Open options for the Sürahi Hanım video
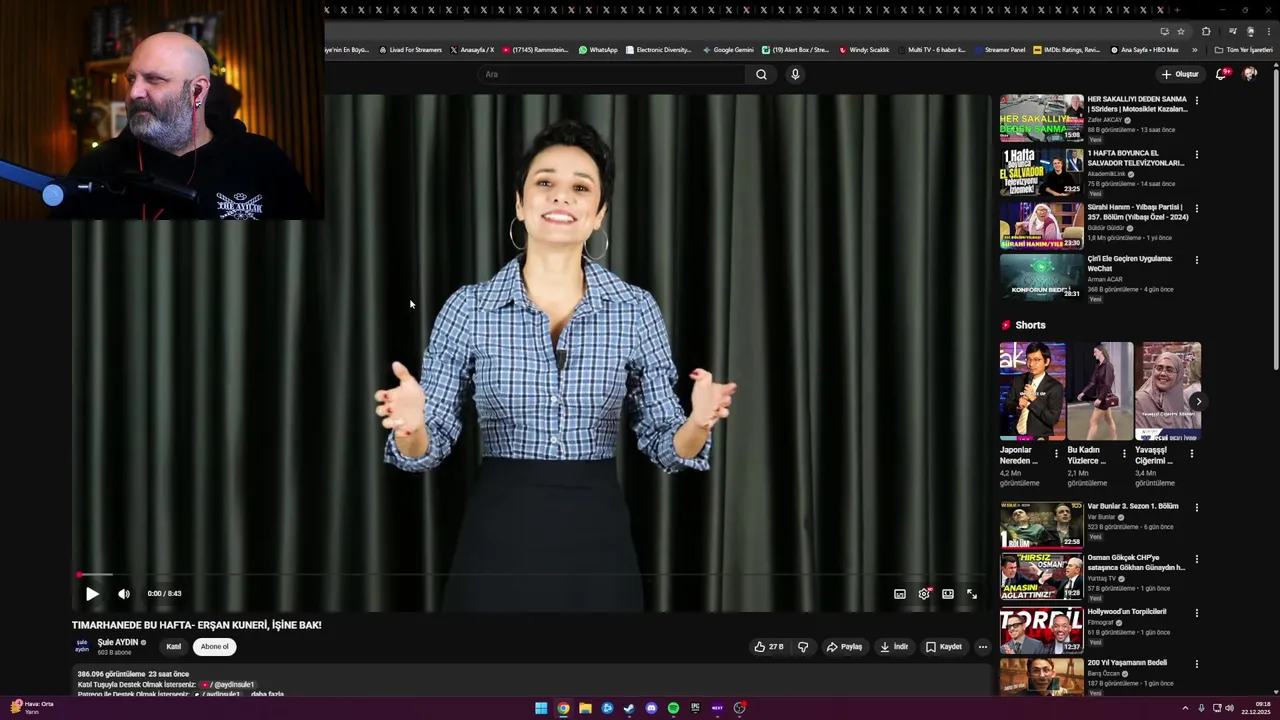Screen dimensions: 1280x720 click(x=1196, y=208)
